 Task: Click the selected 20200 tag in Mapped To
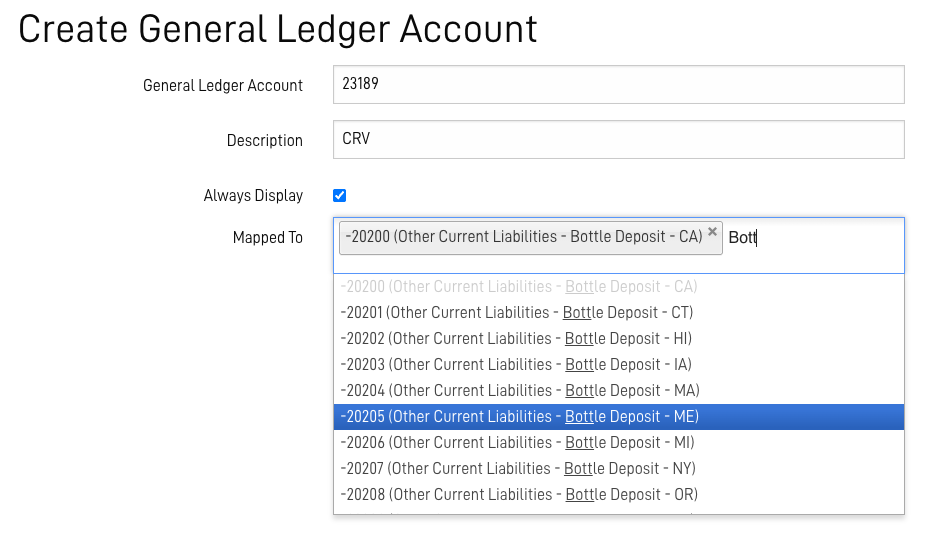pos(524,237)
